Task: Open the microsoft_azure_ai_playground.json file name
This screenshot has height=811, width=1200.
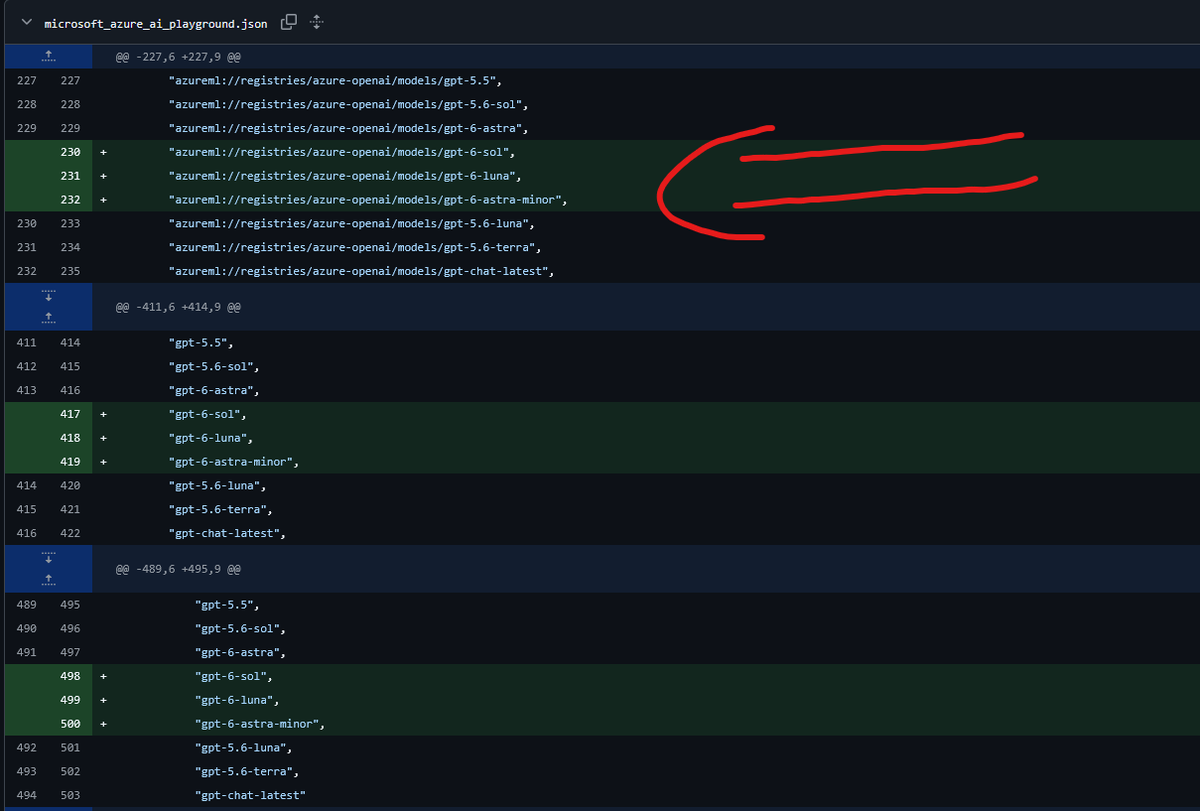Action: point(157,22)
